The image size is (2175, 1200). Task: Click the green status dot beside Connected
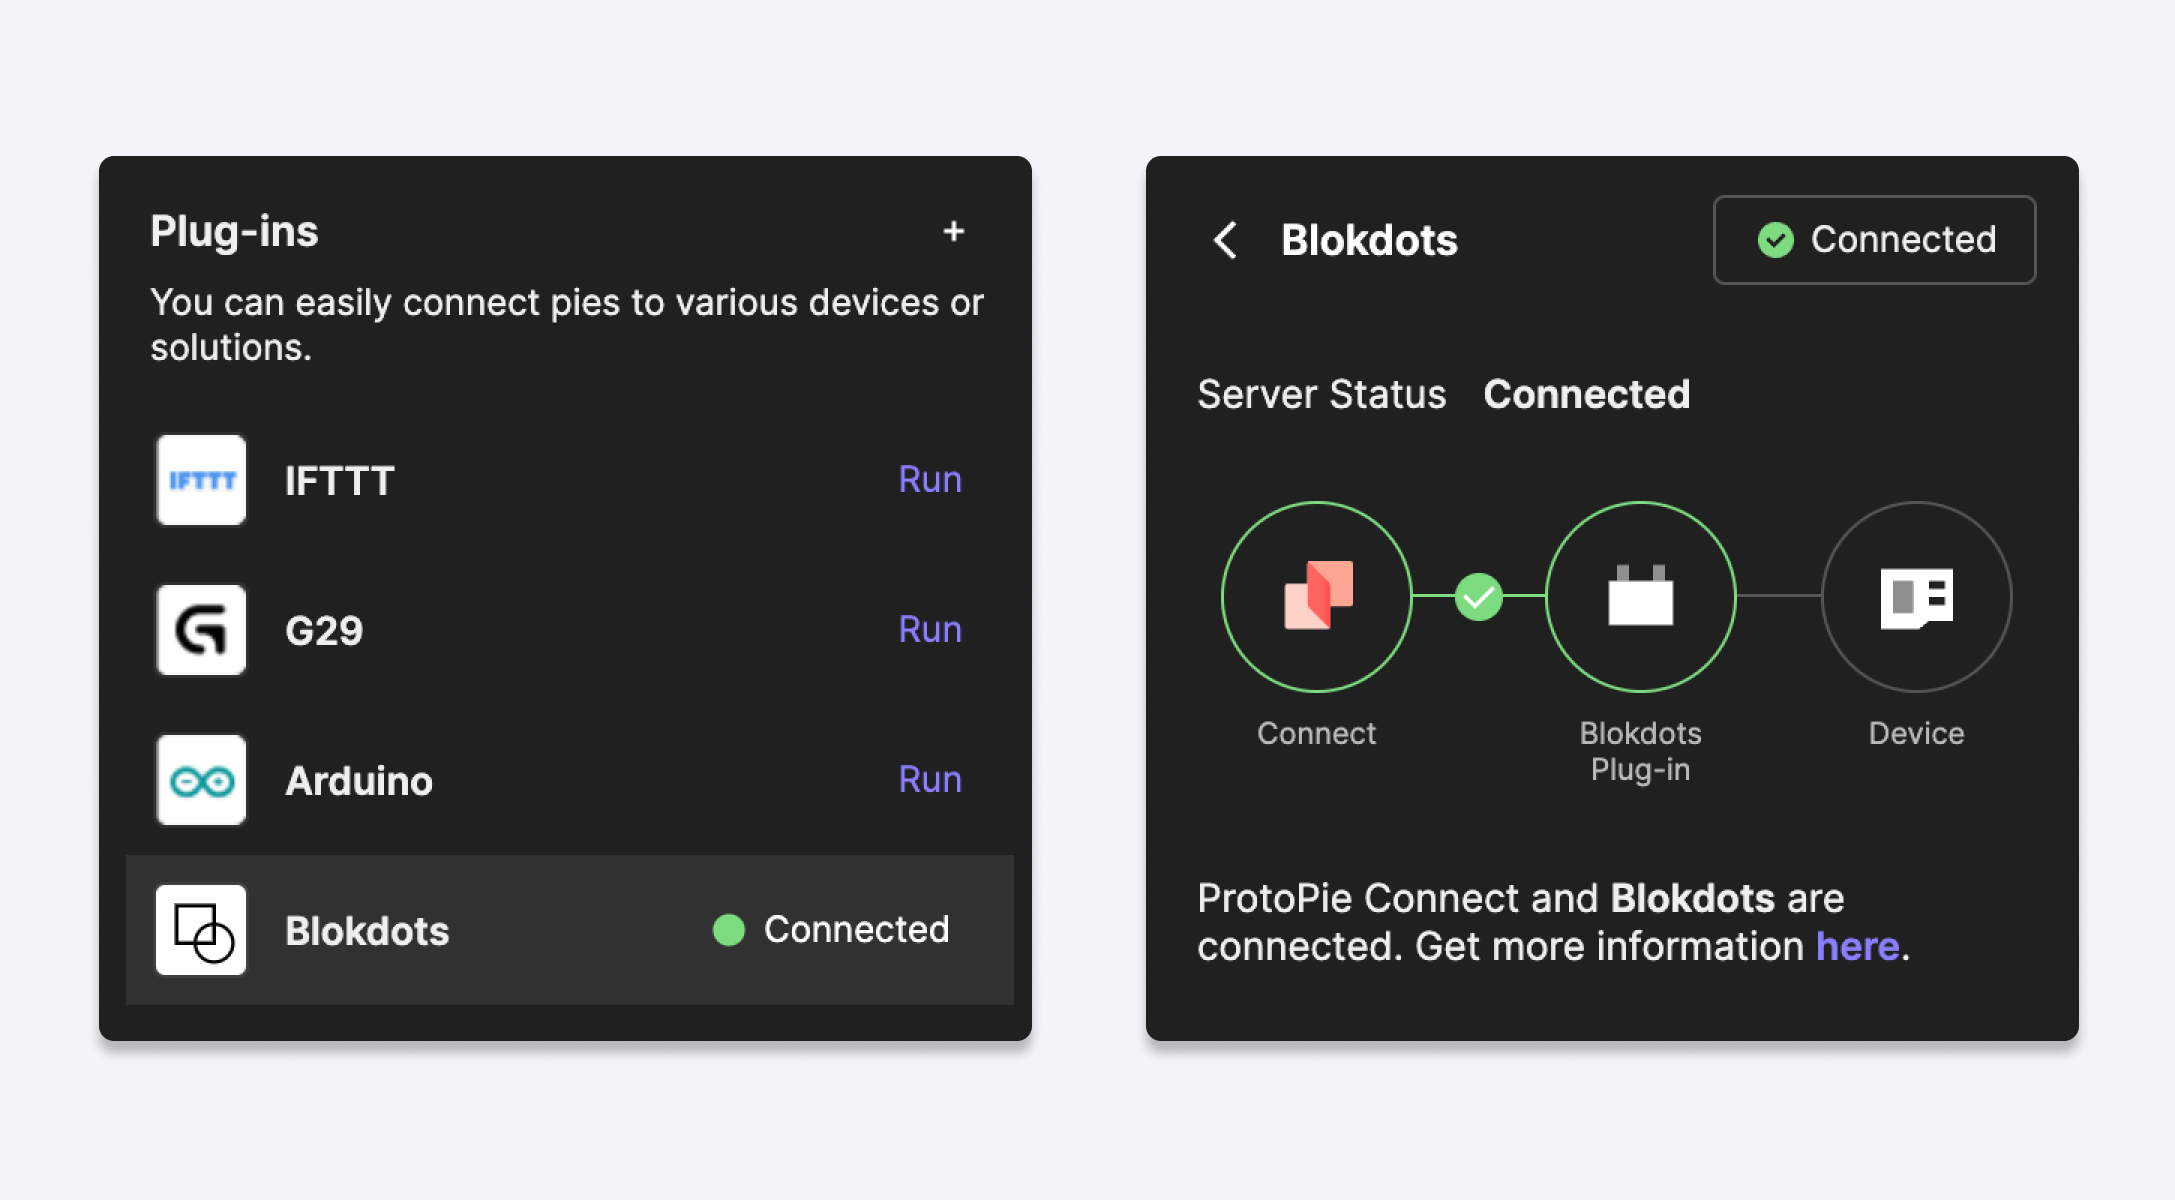point(729,930)
